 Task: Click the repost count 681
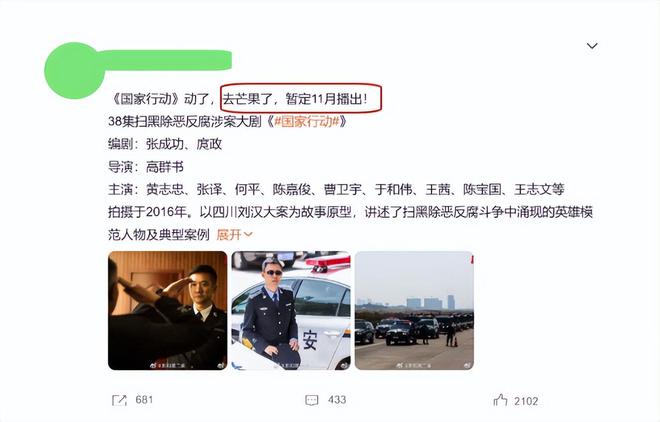[x=144, y=400]
